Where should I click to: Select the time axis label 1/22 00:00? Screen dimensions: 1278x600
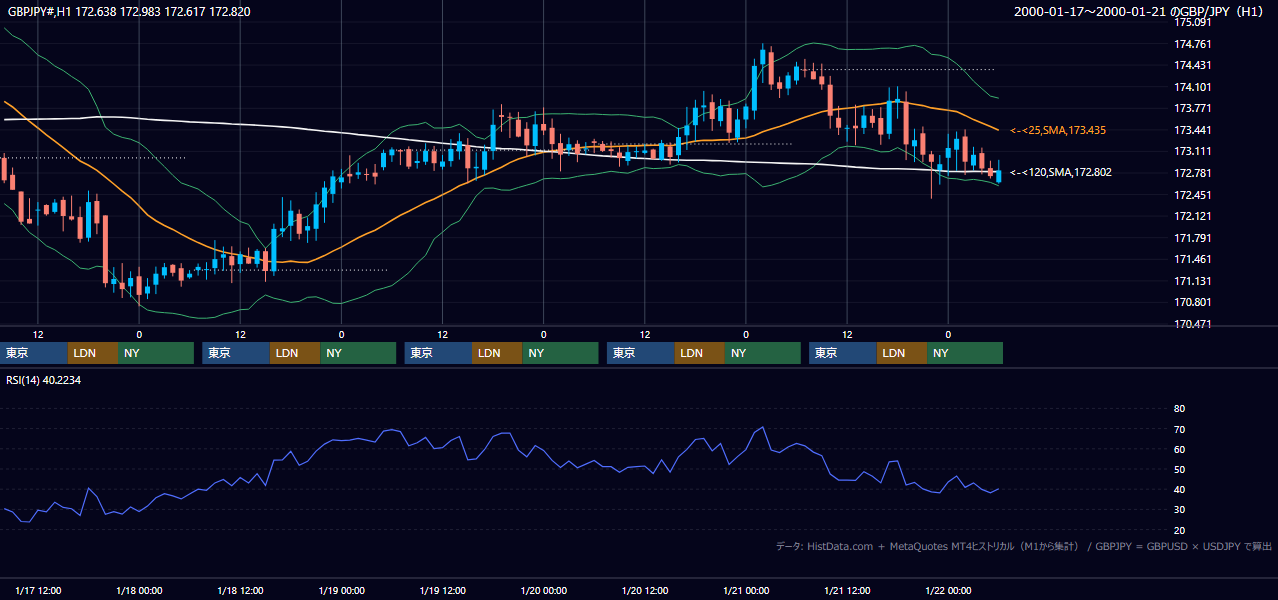pos(948,590)
